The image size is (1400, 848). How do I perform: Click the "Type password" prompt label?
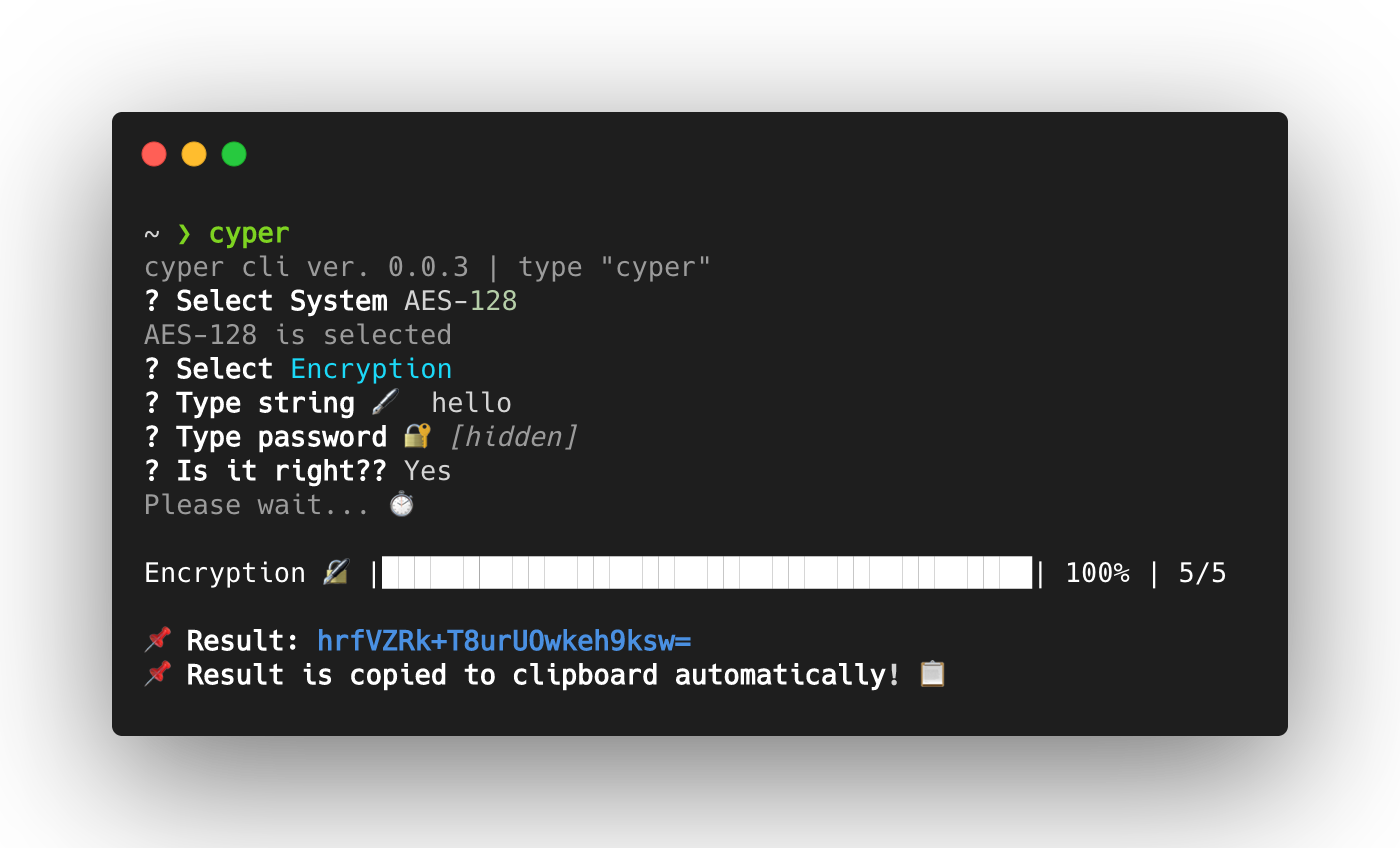pos(281,437)
